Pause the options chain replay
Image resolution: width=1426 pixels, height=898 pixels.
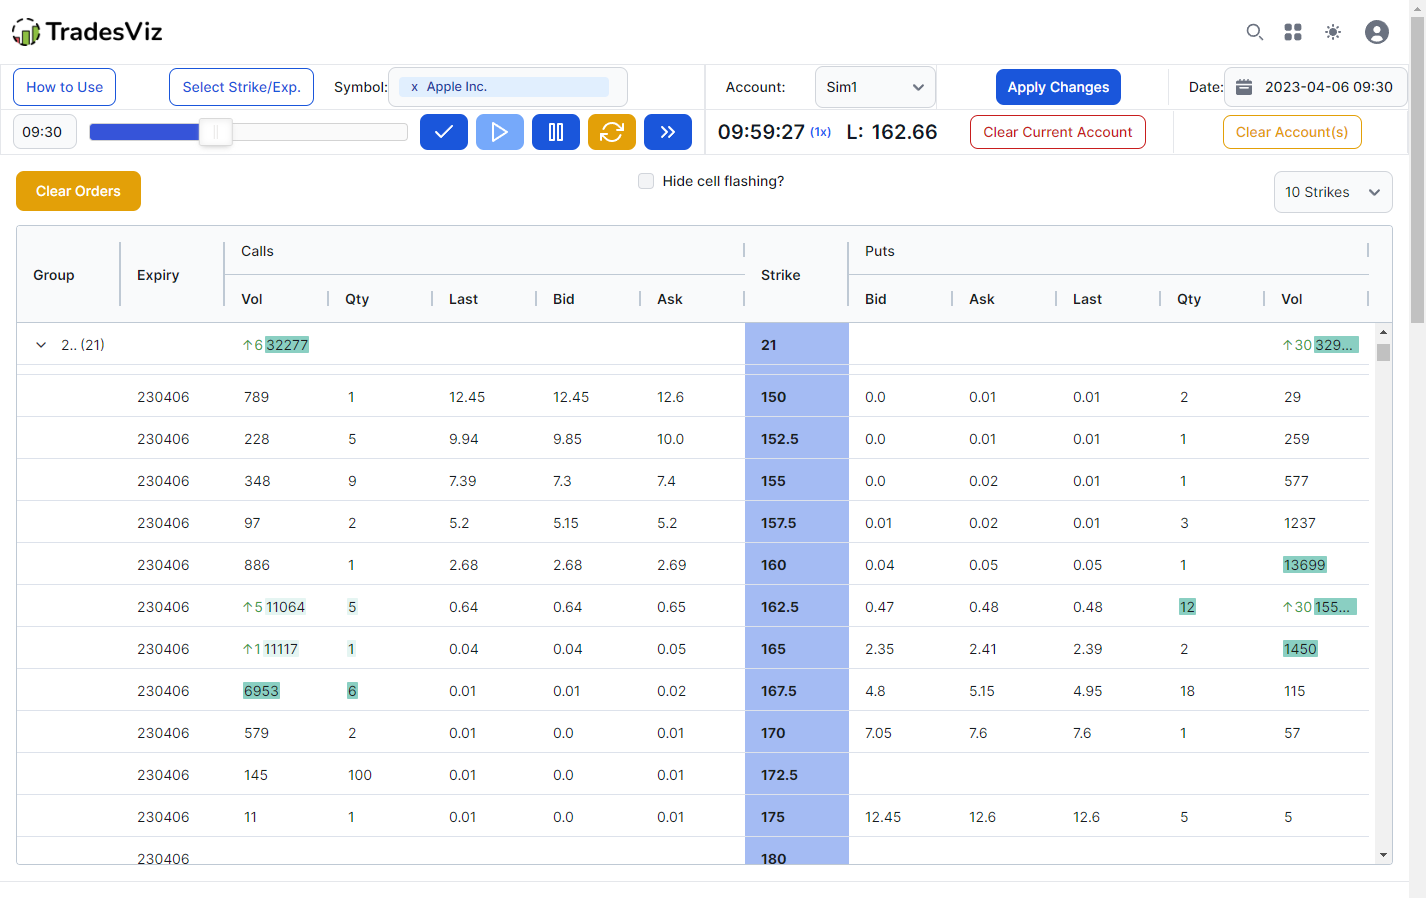tap(556, 131)
